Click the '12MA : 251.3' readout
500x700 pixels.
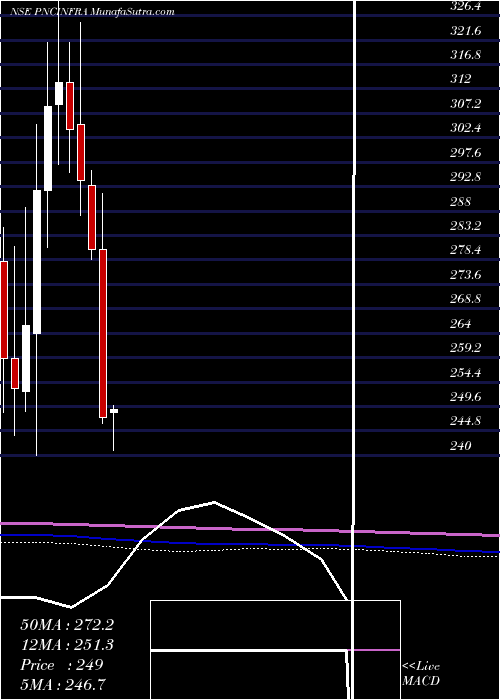[67, 645]
